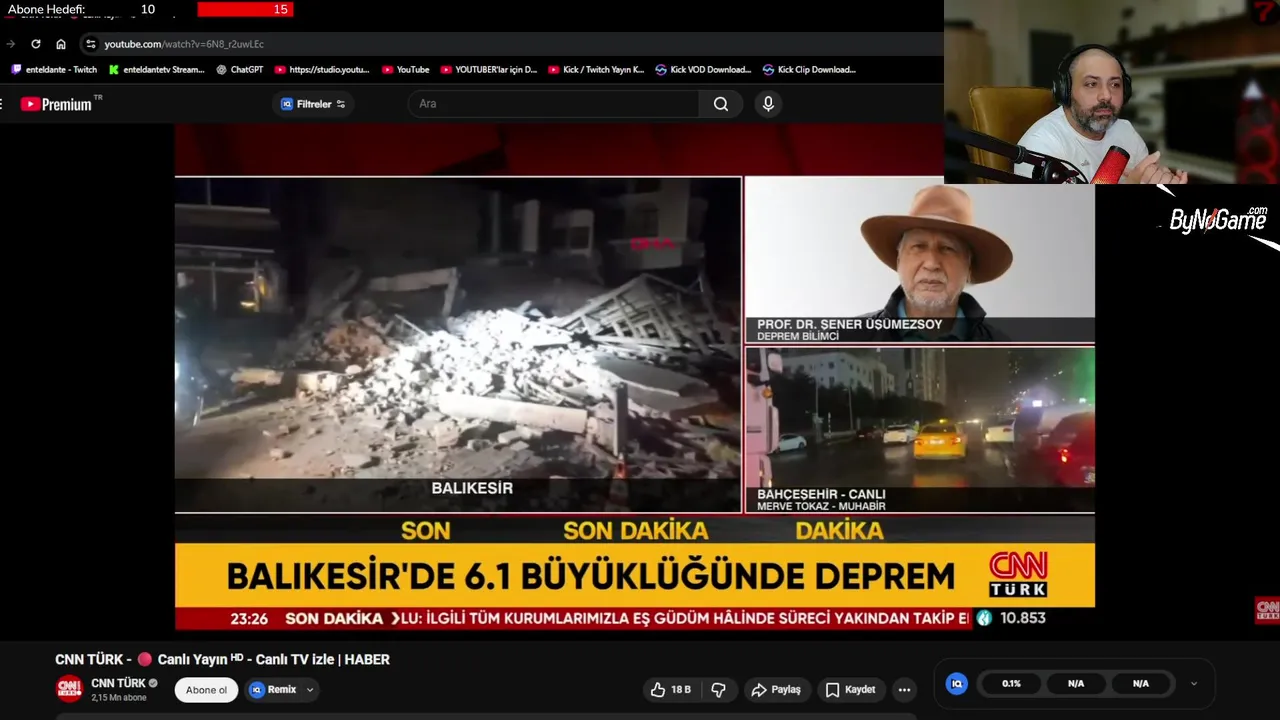The width and height of the screenshot is (1280, 720).
Task: Open the Kick VOD Download bookmark
Action: tap(703, 70)
